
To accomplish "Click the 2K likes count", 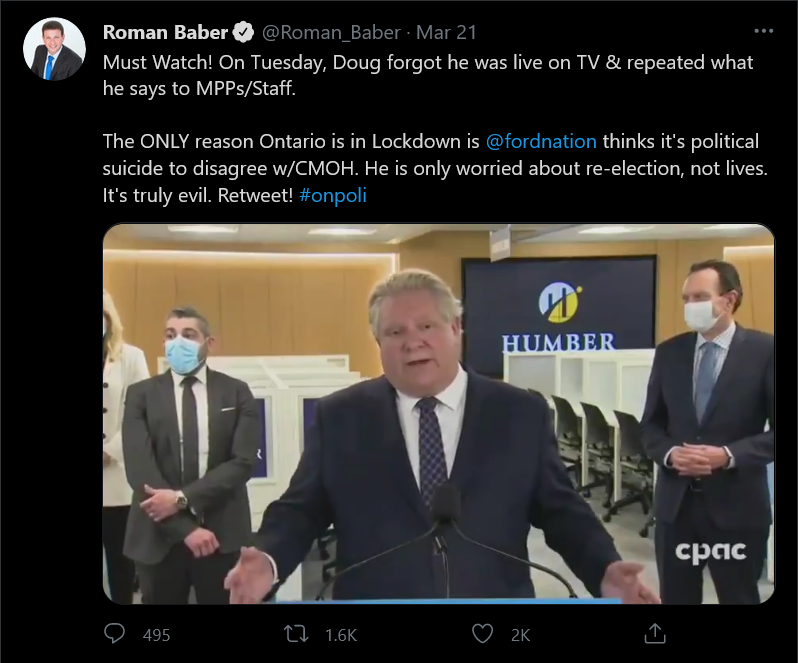I will coord(521,635).
